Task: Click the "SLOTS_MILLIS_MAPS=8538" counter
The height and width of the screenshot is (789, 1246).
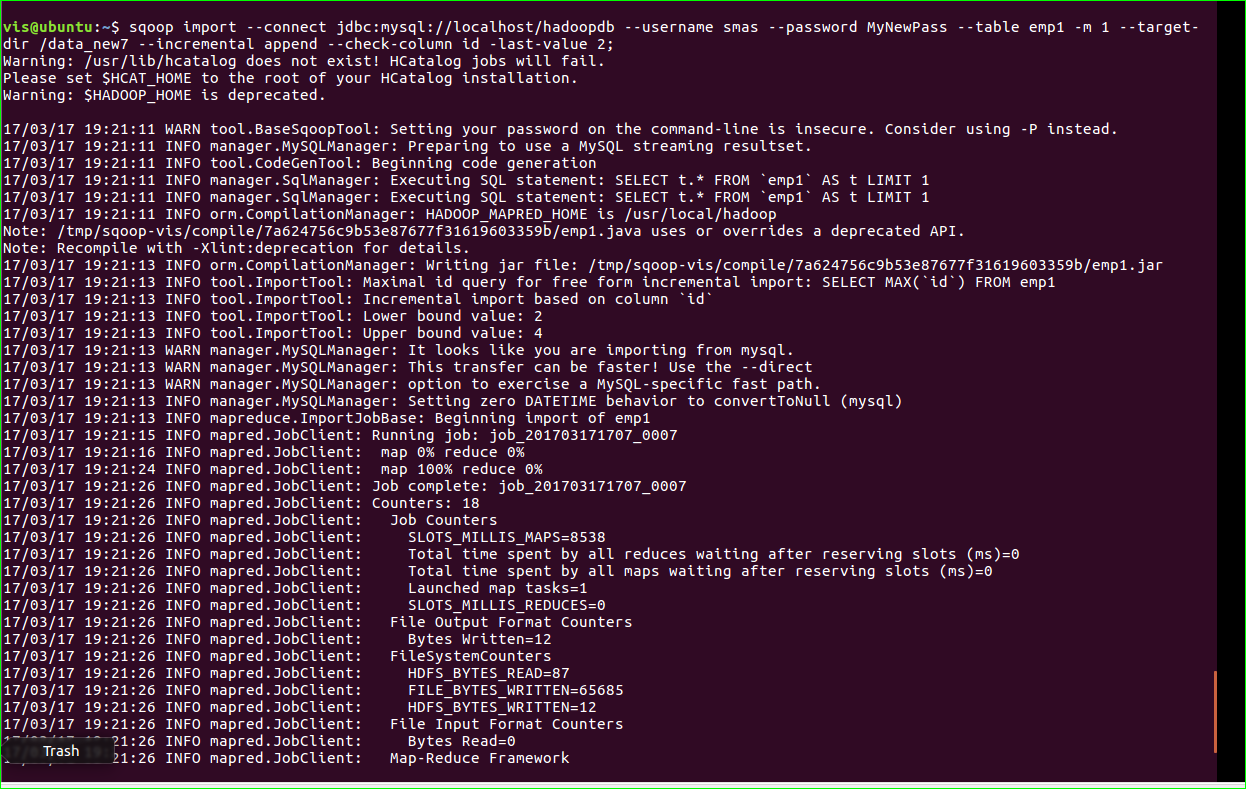Action: point(506,537)
